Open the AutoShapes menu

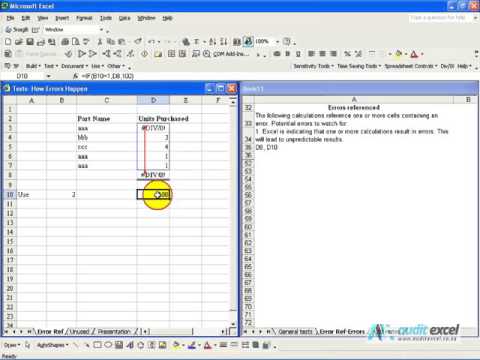[52, 345]
